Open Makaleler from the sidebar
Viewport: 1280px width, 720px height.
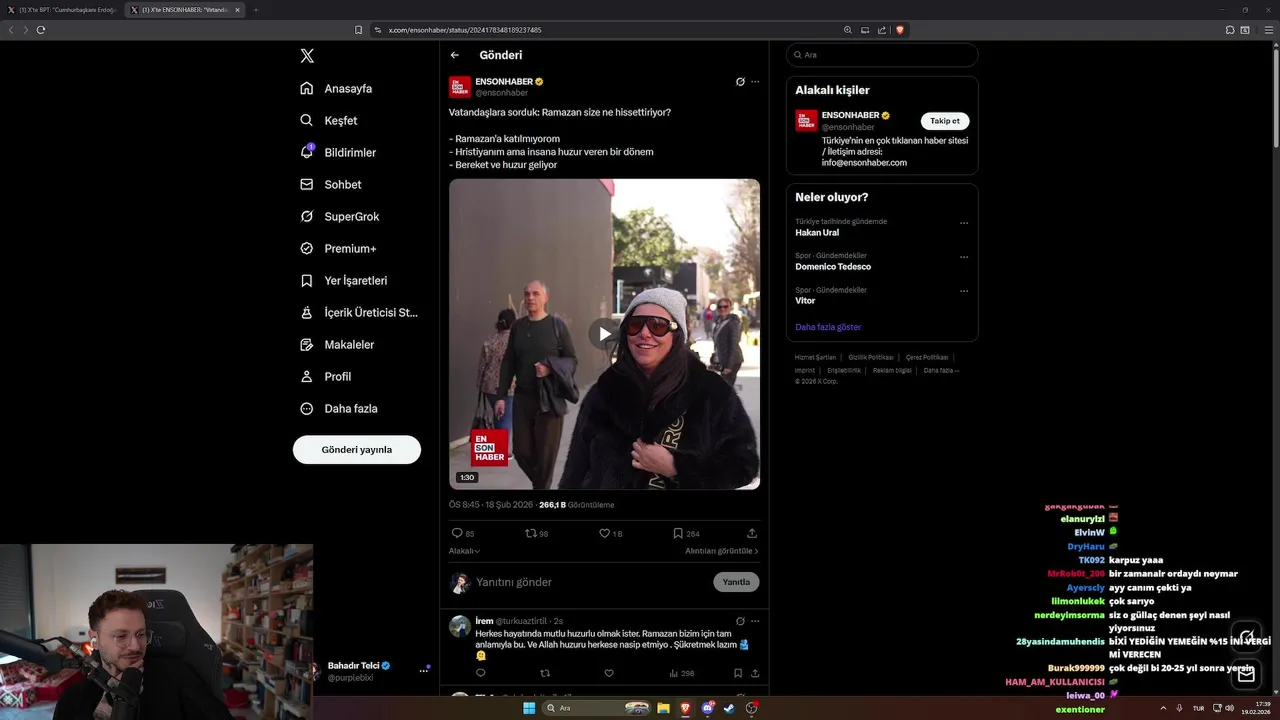point(336,344)
